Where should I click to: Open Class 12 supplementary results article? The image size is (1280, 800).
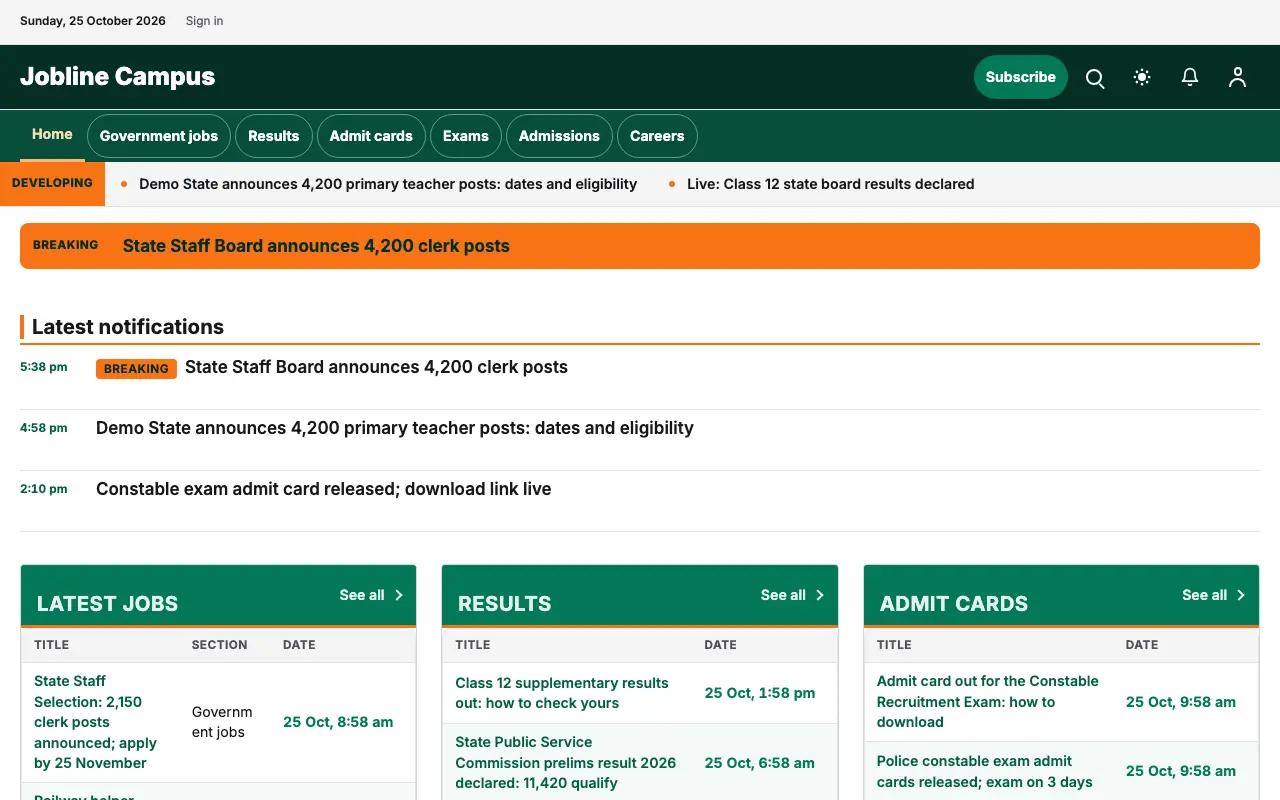click(562, 693)
